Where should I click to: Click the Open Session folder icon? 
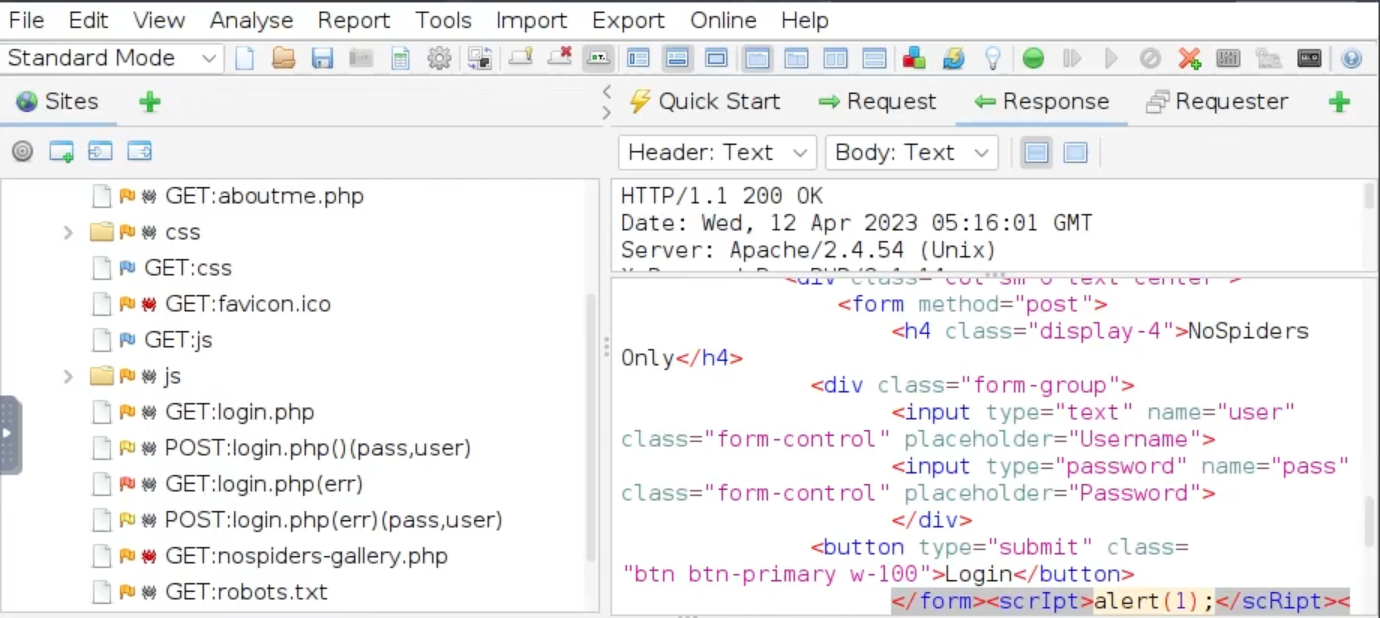point(283,59)
